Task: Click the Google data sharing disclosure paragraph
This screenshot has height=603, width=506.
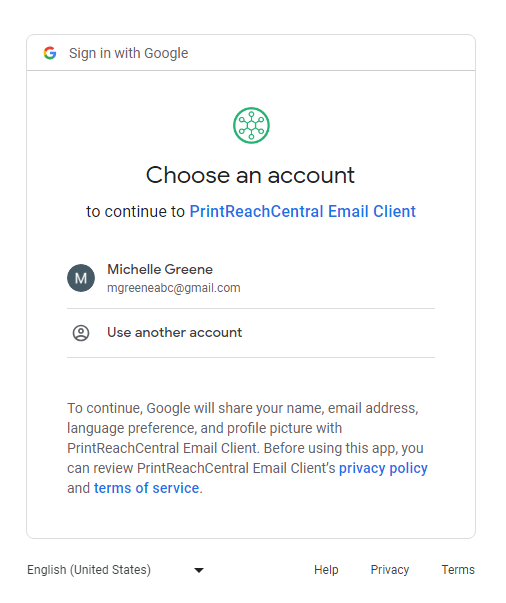Action: [247, 448]
